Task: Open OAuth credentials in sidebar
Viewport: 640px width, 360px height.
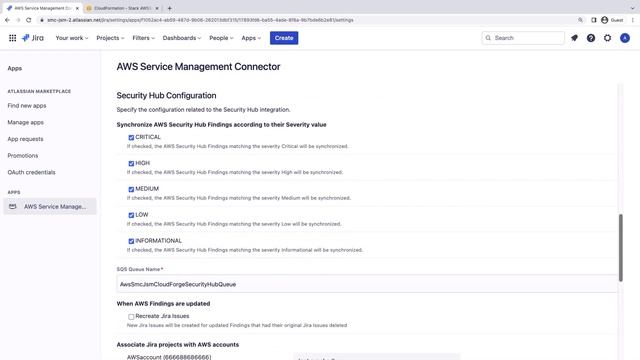Action: coord(31,172)
